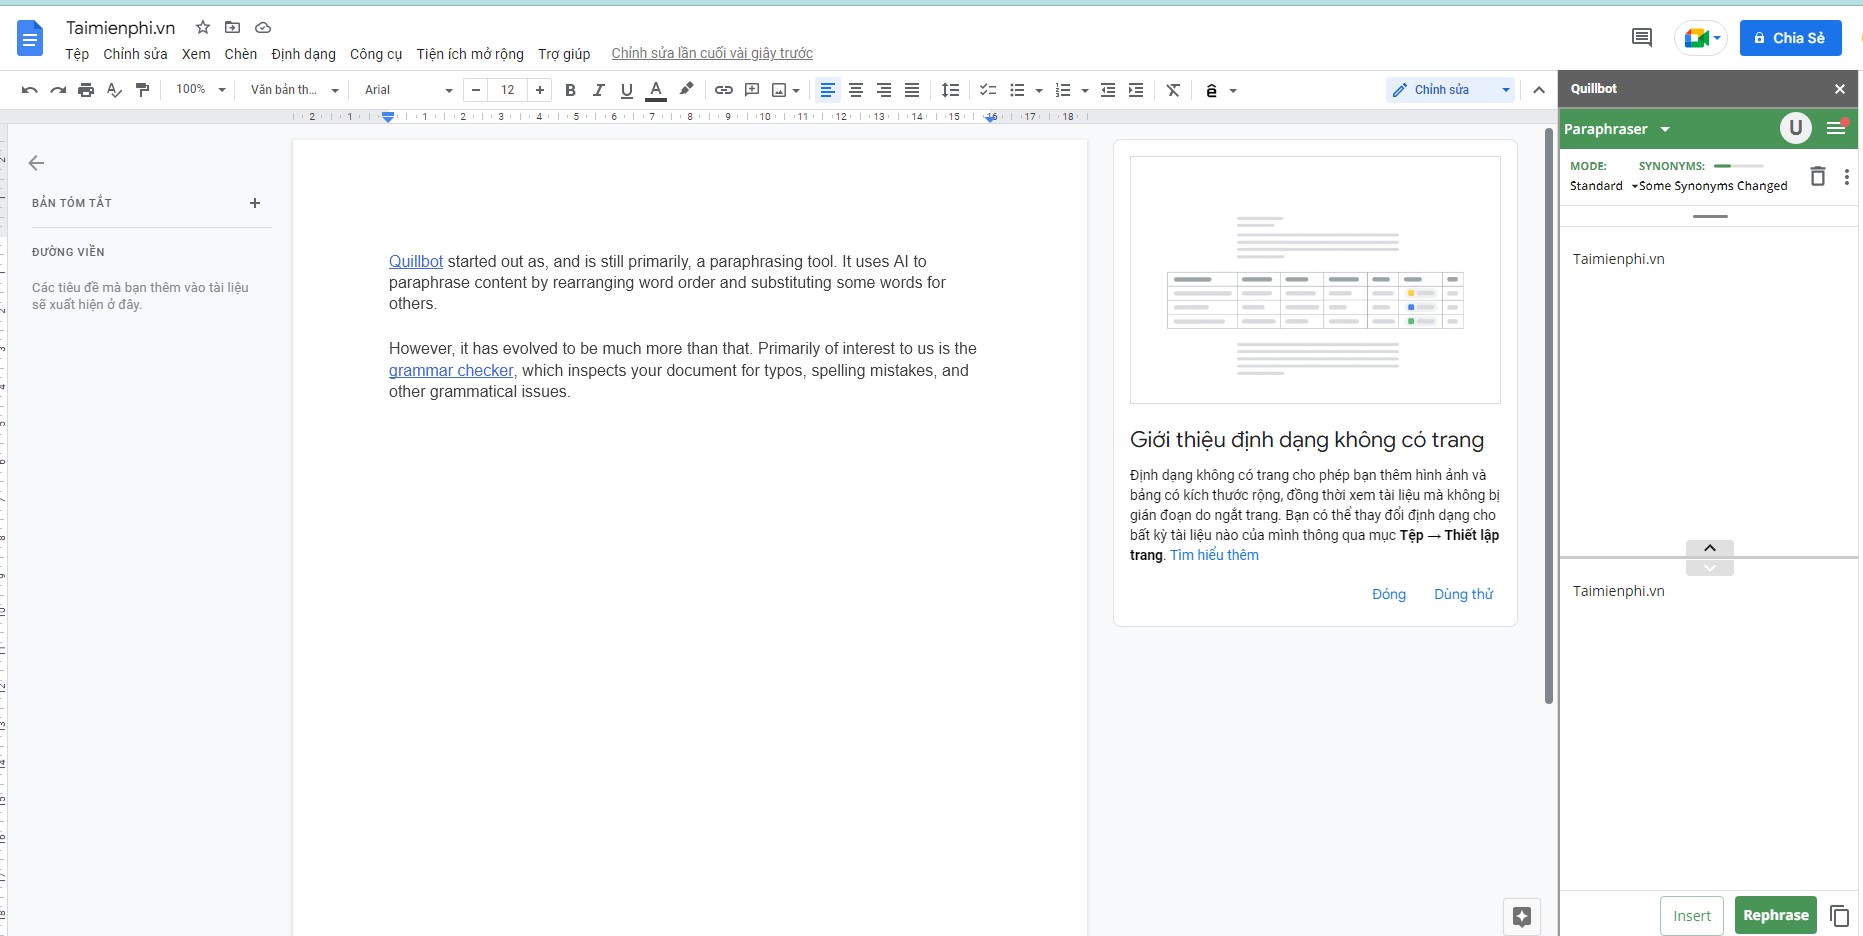
Task: Toggle italic text formatting
Action: click(x=598, y=90)
